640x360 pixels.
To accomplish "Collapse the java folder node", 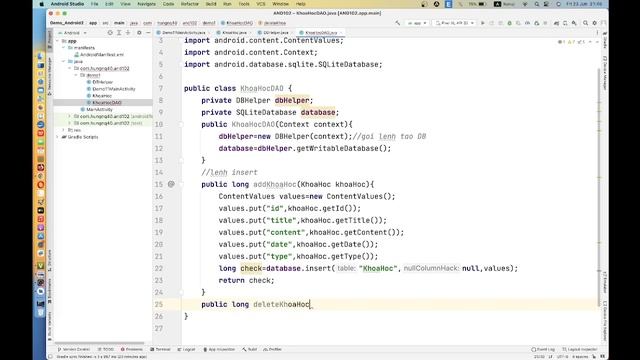I will click(64, 62).
